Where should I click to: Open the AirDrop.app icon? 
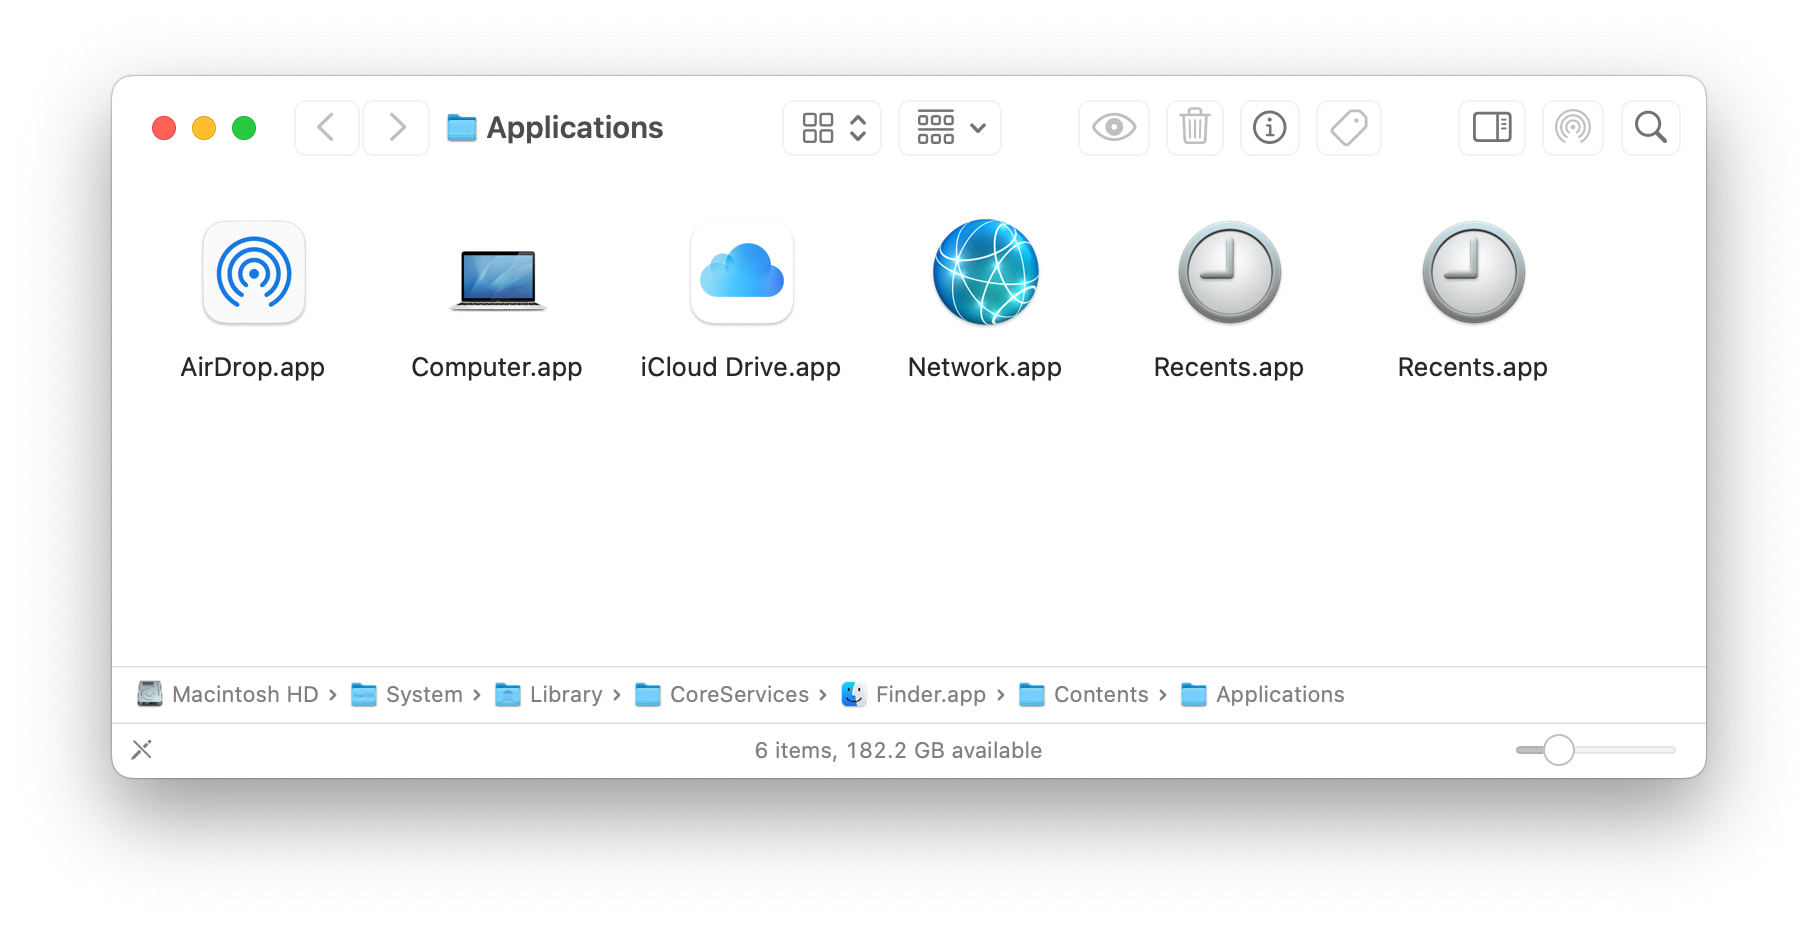253,272
